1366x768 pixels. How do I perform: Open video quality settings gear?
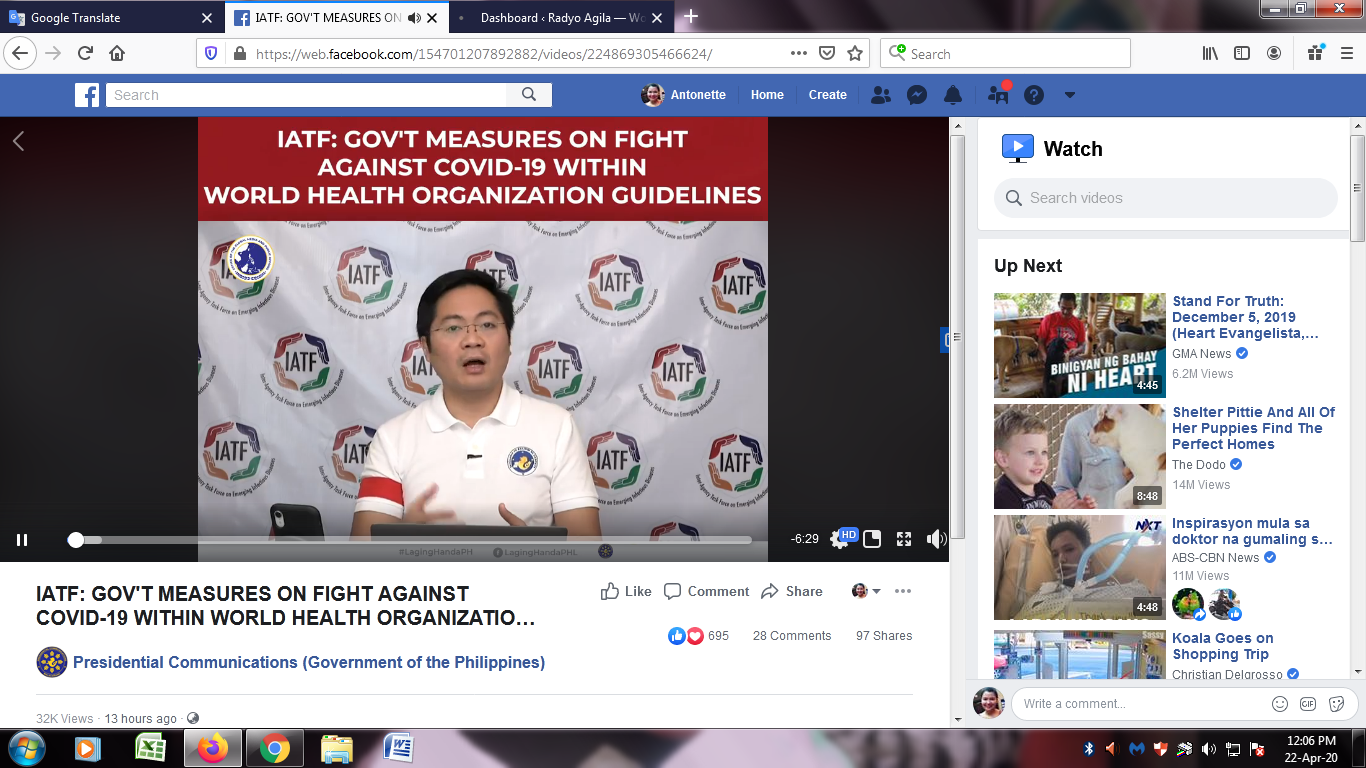click(839, 540)
